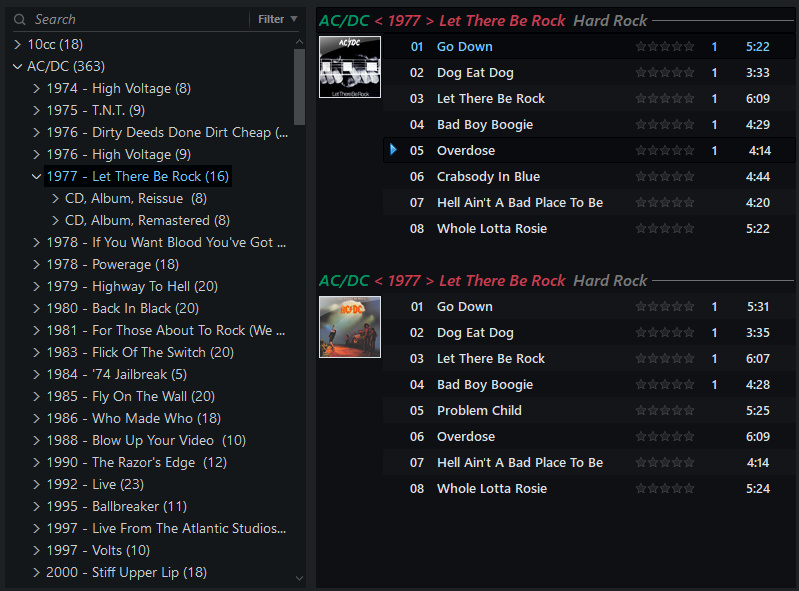The image size is (799, 591).
Task: Click the first Let There Be Rock cover thumbnail
Action: [349, 67]
